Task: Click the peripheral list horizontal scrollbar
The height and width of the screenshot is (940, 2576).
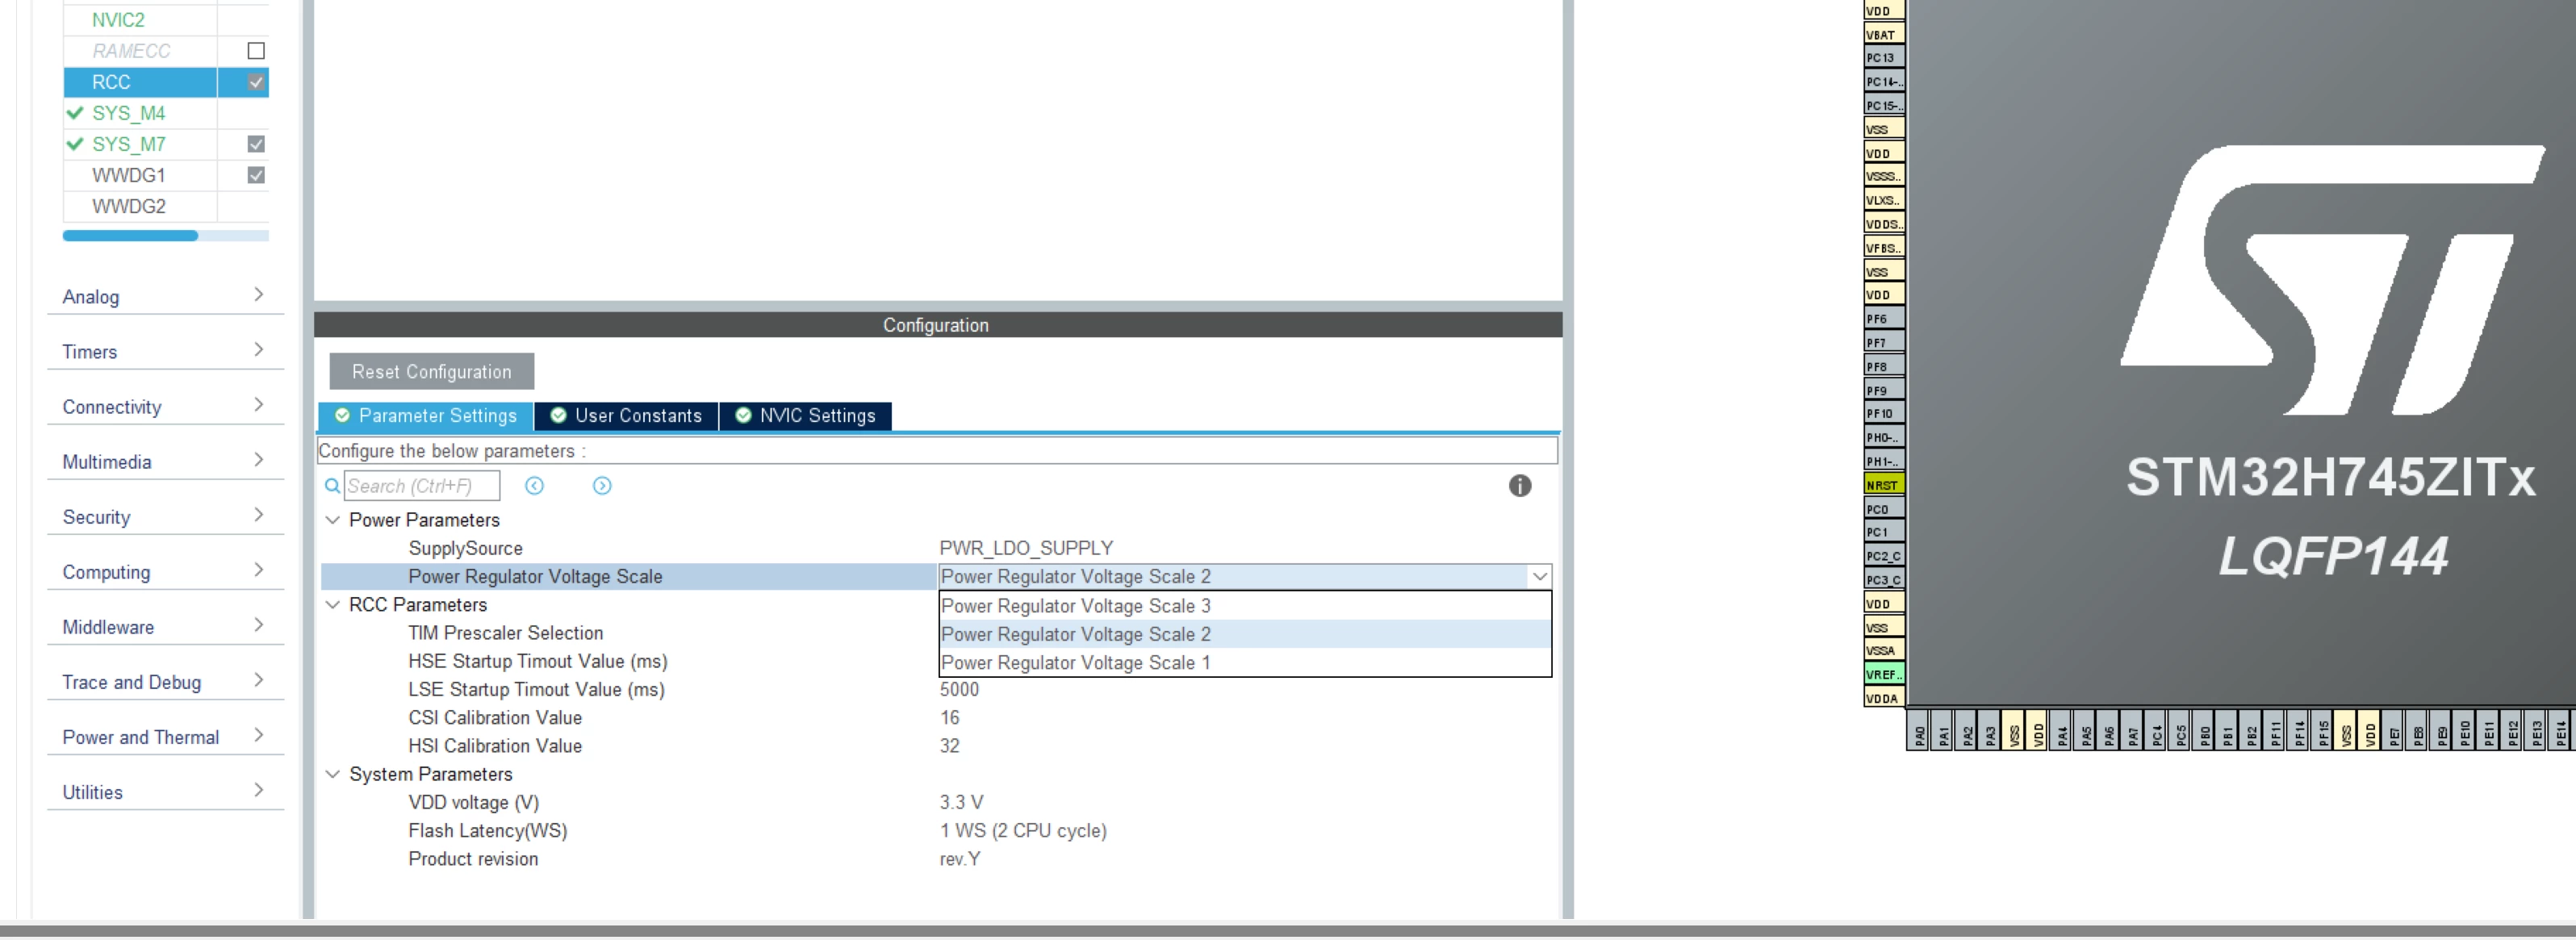Action: (166, 236)
